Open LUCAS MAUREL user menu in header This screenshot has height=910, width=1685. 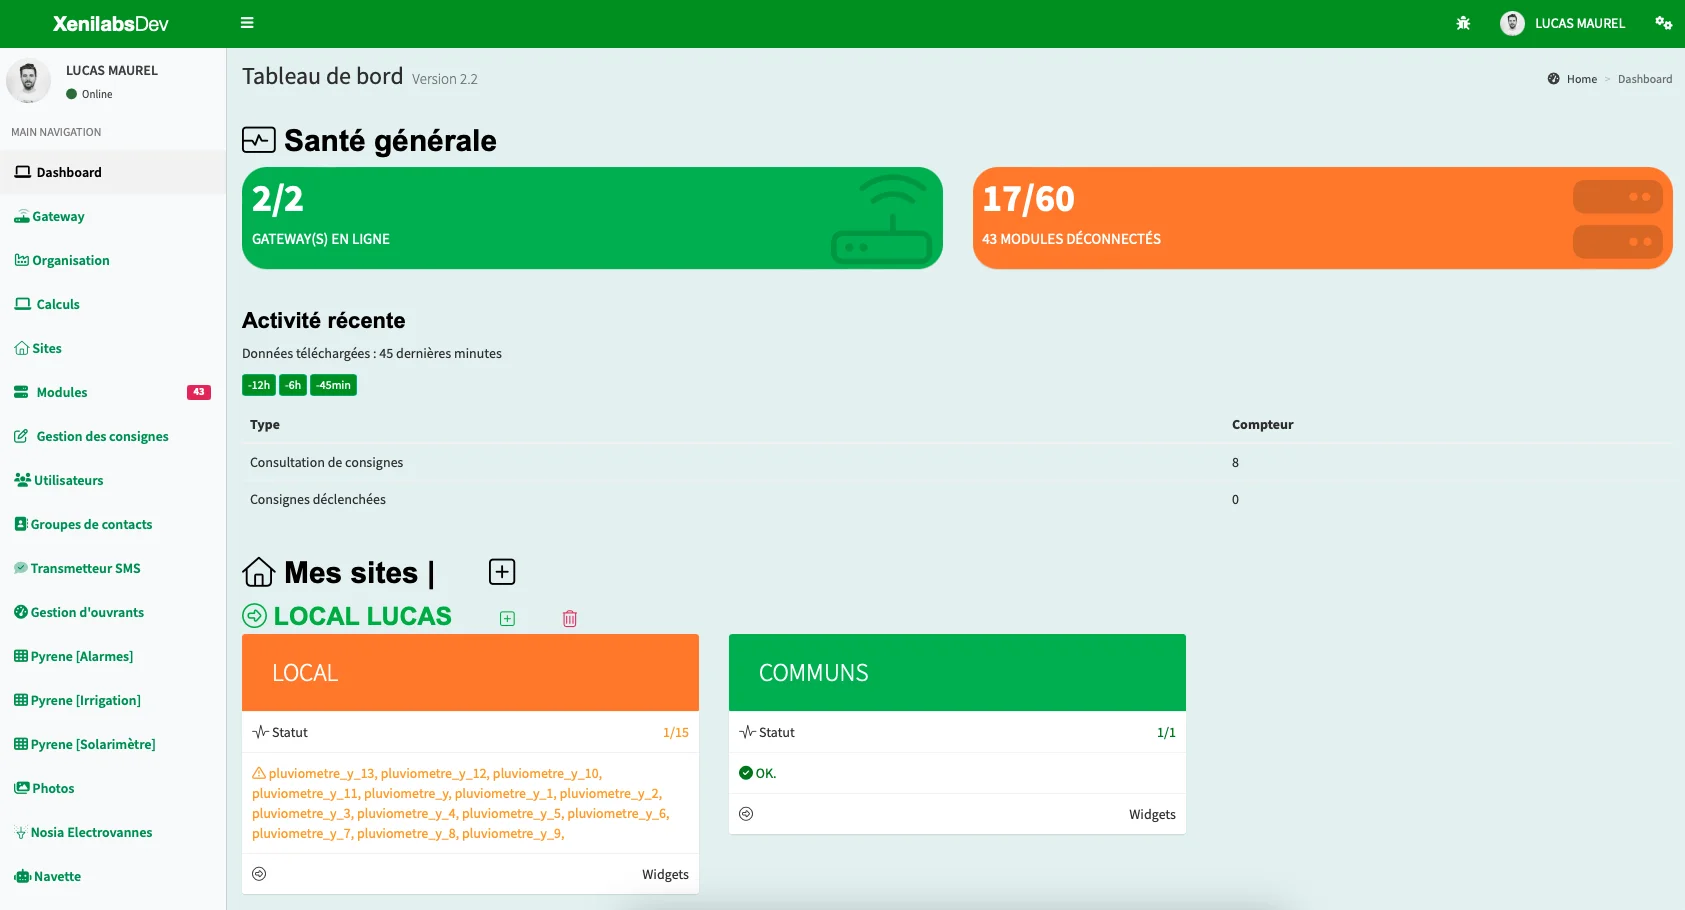[1563, 23]
